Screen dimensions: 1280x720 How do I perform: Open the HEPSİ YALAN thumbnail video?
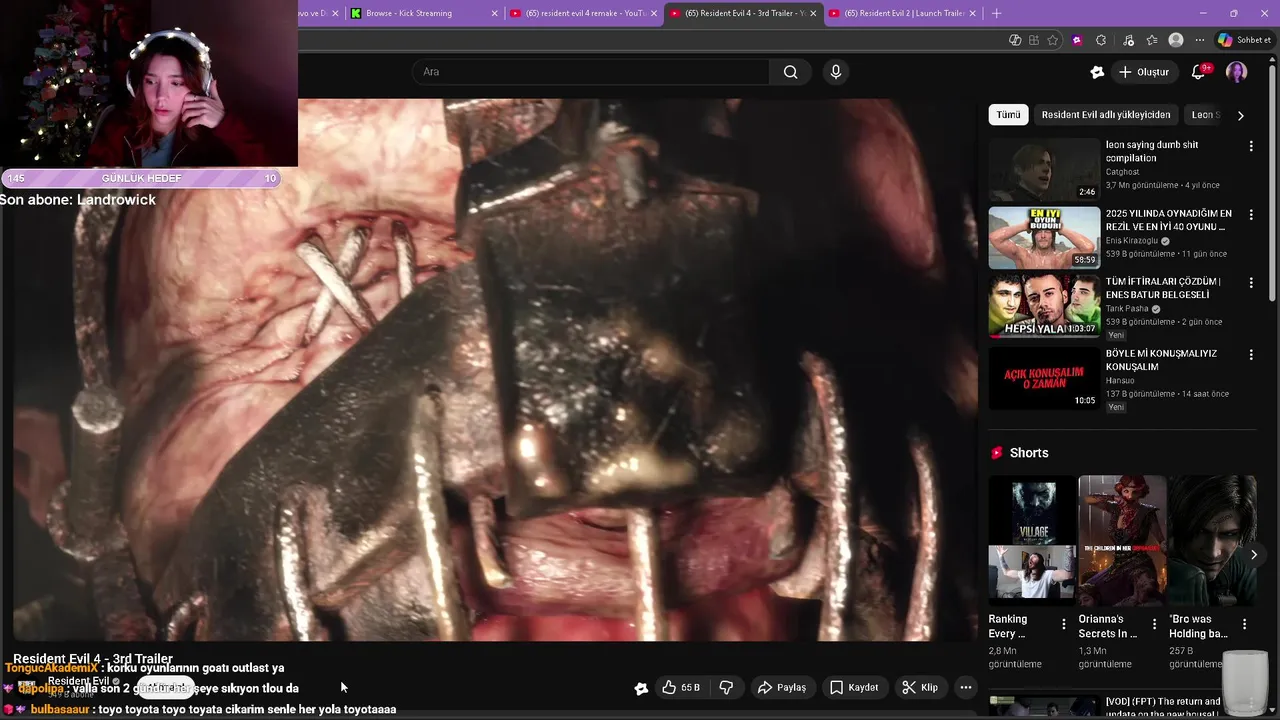[1044, 306]
